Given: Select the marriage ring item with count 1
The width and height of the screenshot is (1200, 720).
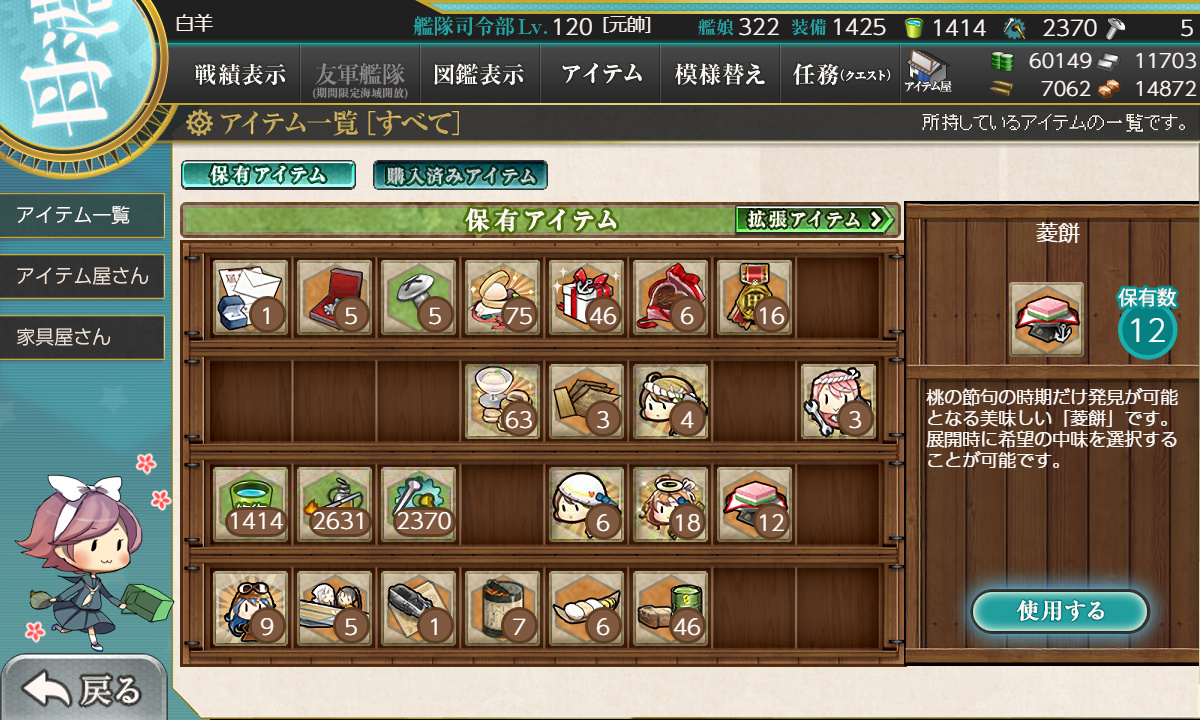Looking at the screenshot, I should (x=251, y=297).
